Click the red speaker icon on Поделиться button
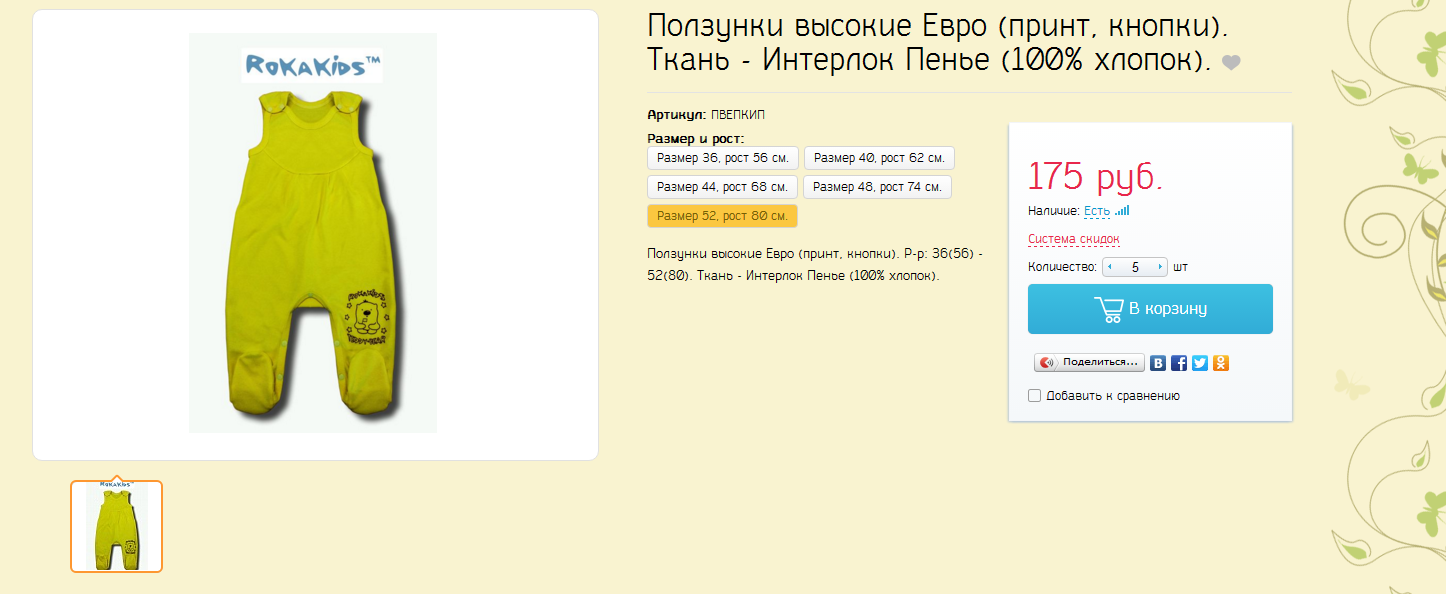This screenshot has height=594, width=1446. [1048, 362]
